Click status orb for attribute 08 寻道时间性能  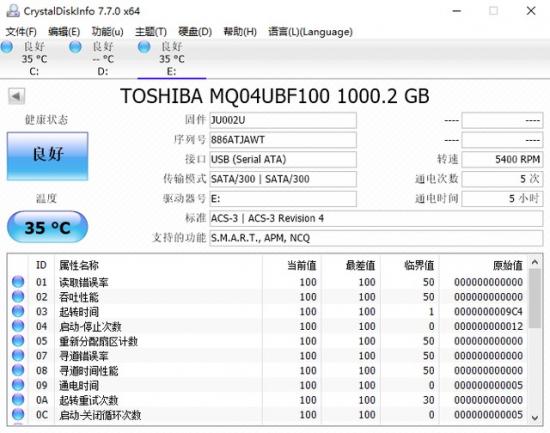click(x=18, y=370)
